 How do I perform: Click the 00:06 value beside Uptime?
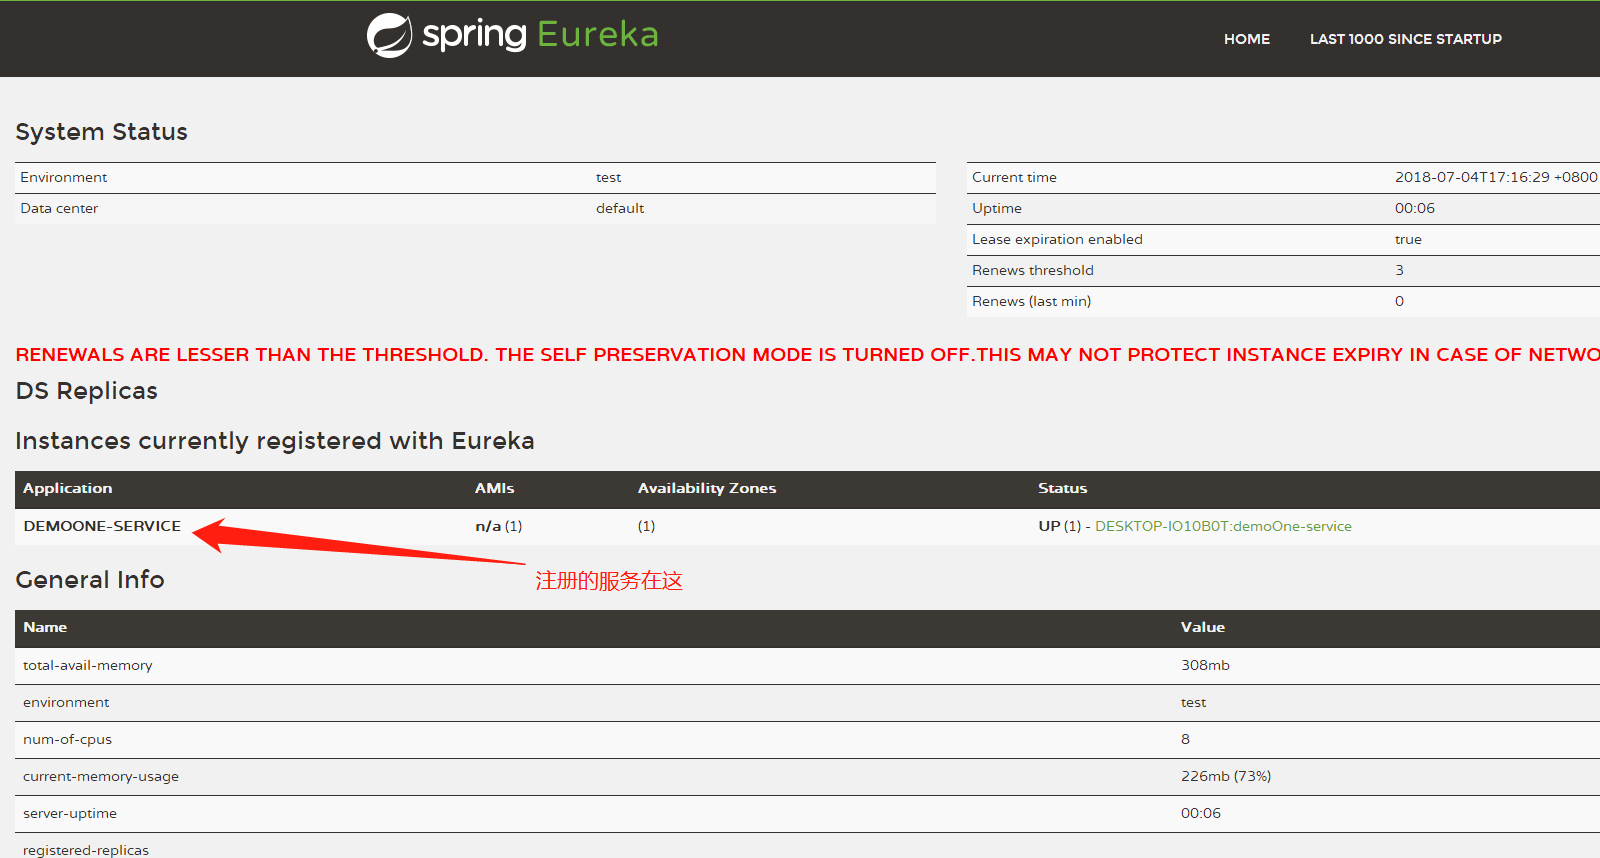click(1415, 208)
